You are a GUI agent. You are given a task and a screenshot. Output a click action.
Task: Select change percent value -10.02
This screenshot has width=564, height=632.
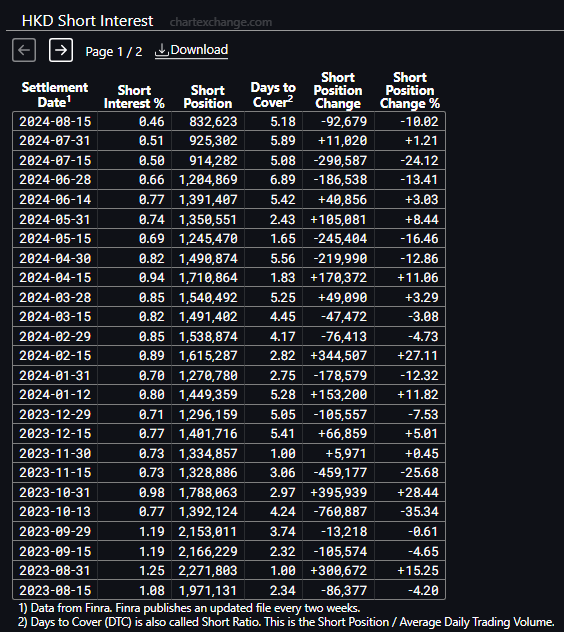point(419,121)
